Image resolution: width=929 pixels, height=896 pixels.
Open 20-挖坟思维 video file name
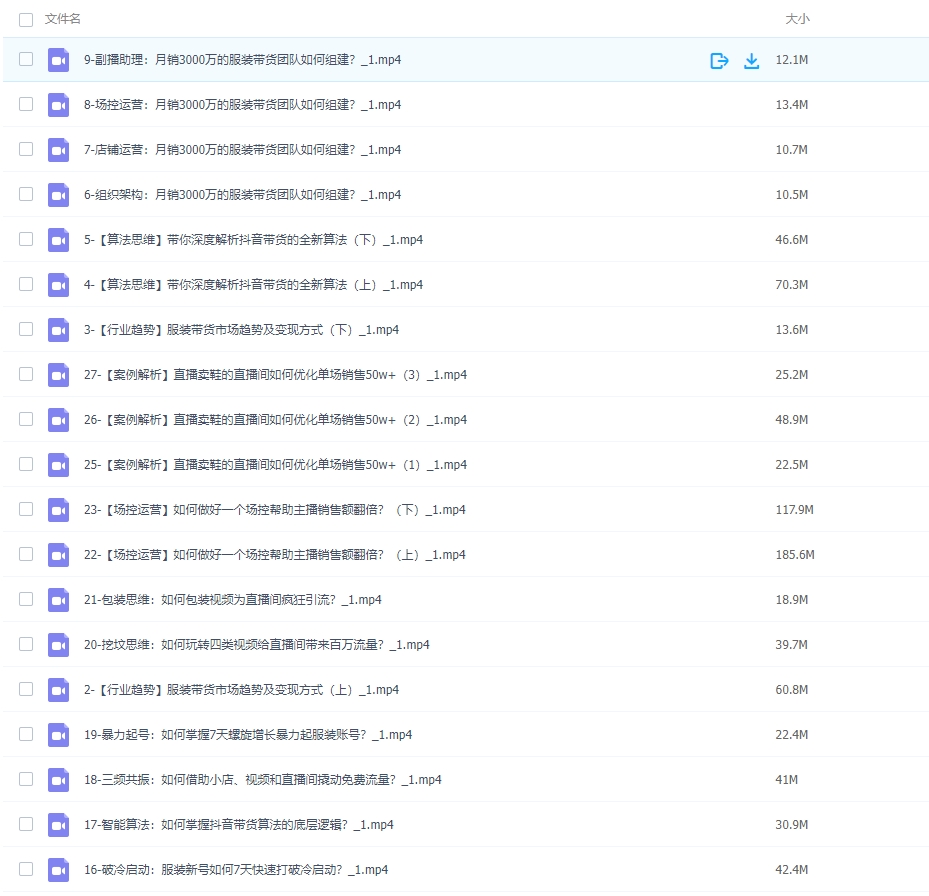click(256, 645)
